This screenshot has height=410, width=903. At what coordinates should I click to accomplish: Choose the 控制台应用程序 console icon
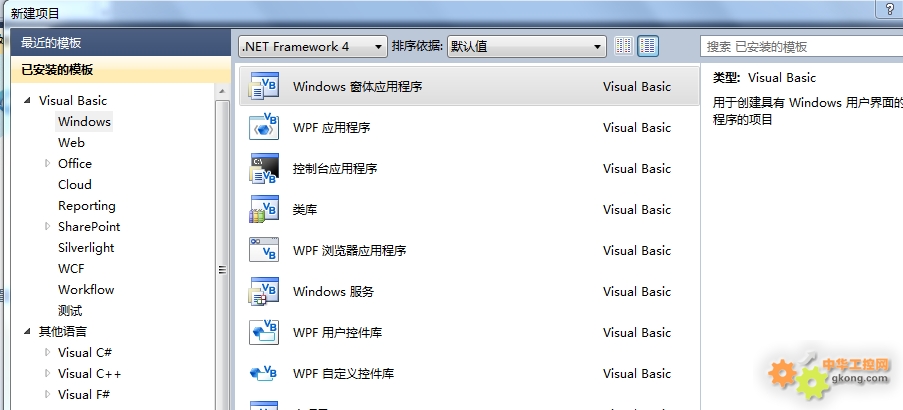pyautogui.click(x=264, y=169)
